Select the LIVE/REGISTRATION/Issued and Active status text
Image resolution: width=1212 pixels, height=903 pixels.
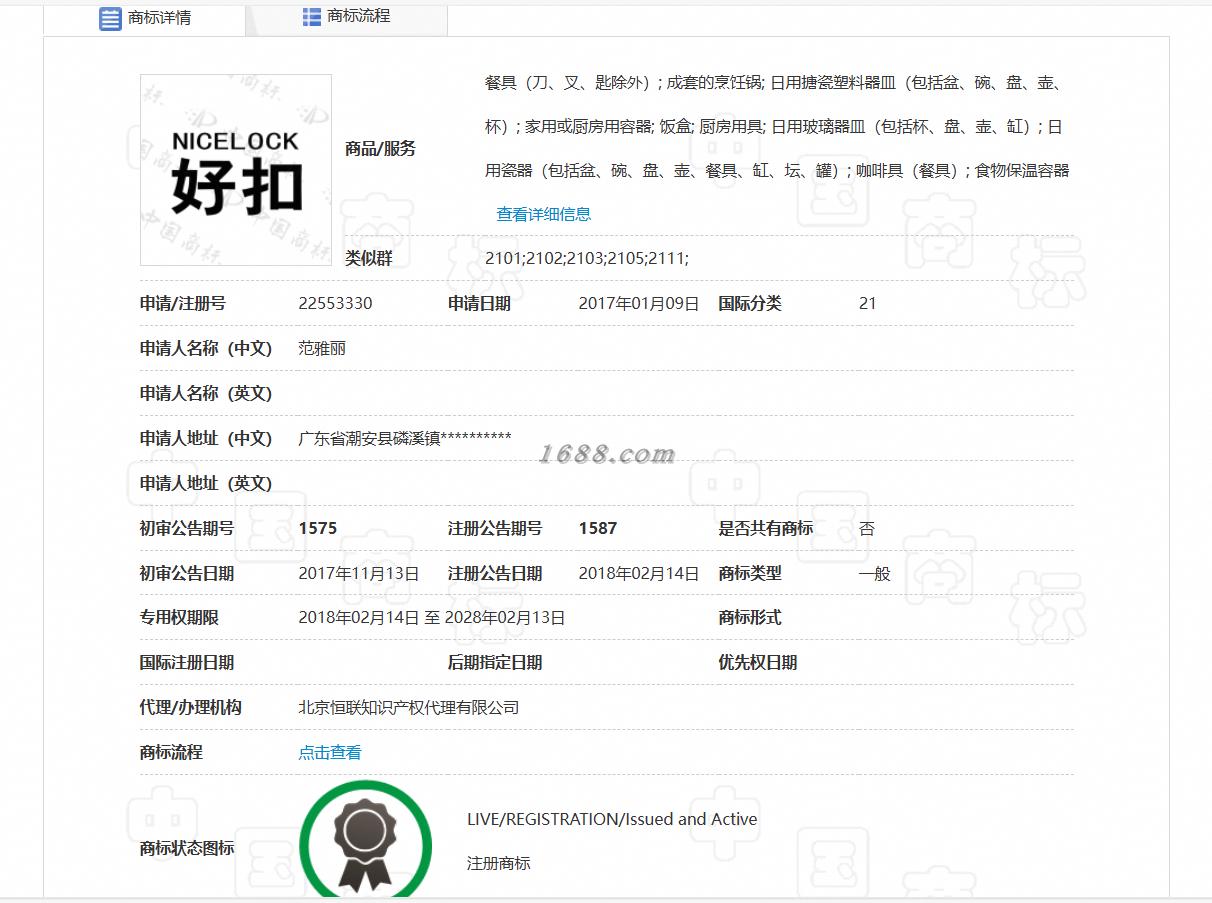click(612, 820)
